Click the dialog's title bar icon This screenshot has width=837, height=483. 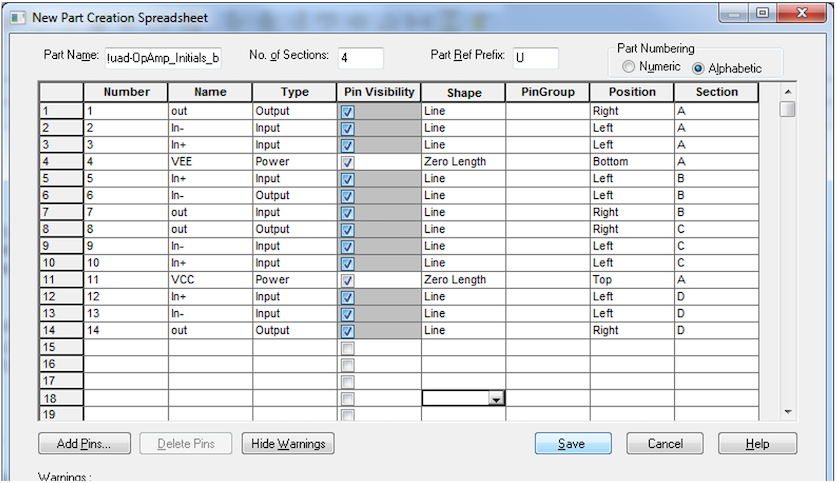17,17
